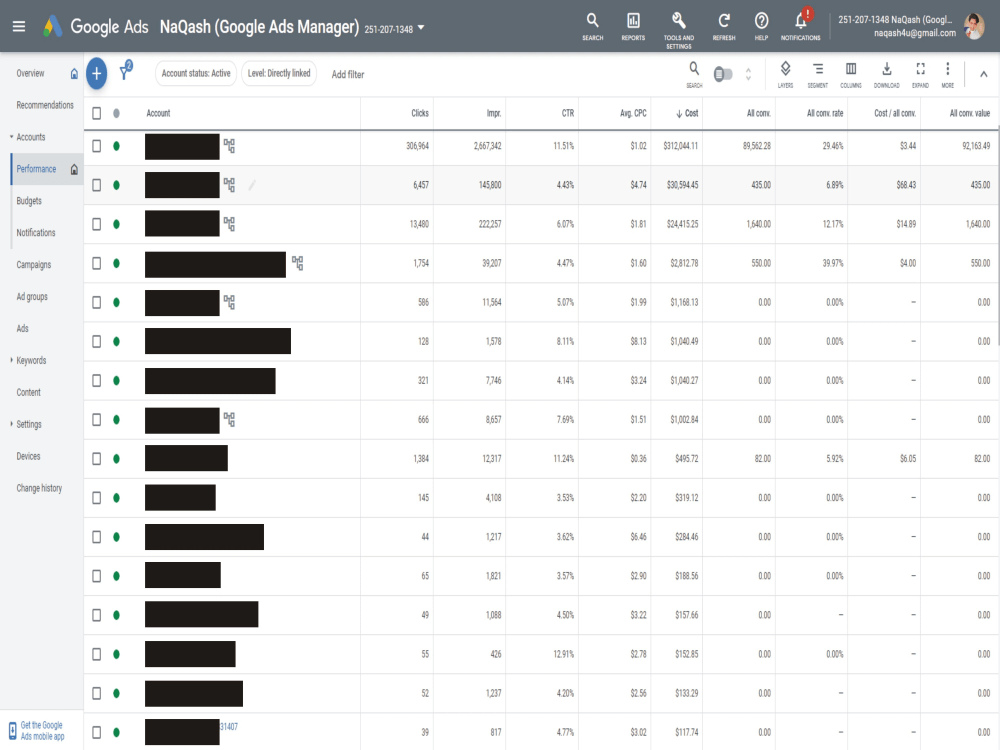Open Budgets in sidebar
Viewport: 1000px width, 750px height.
29,201
